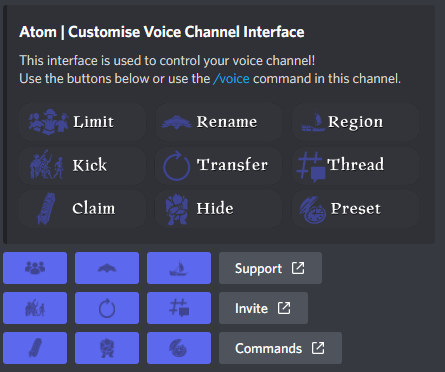Click the blue Kick button icon

tap(35, 308)
